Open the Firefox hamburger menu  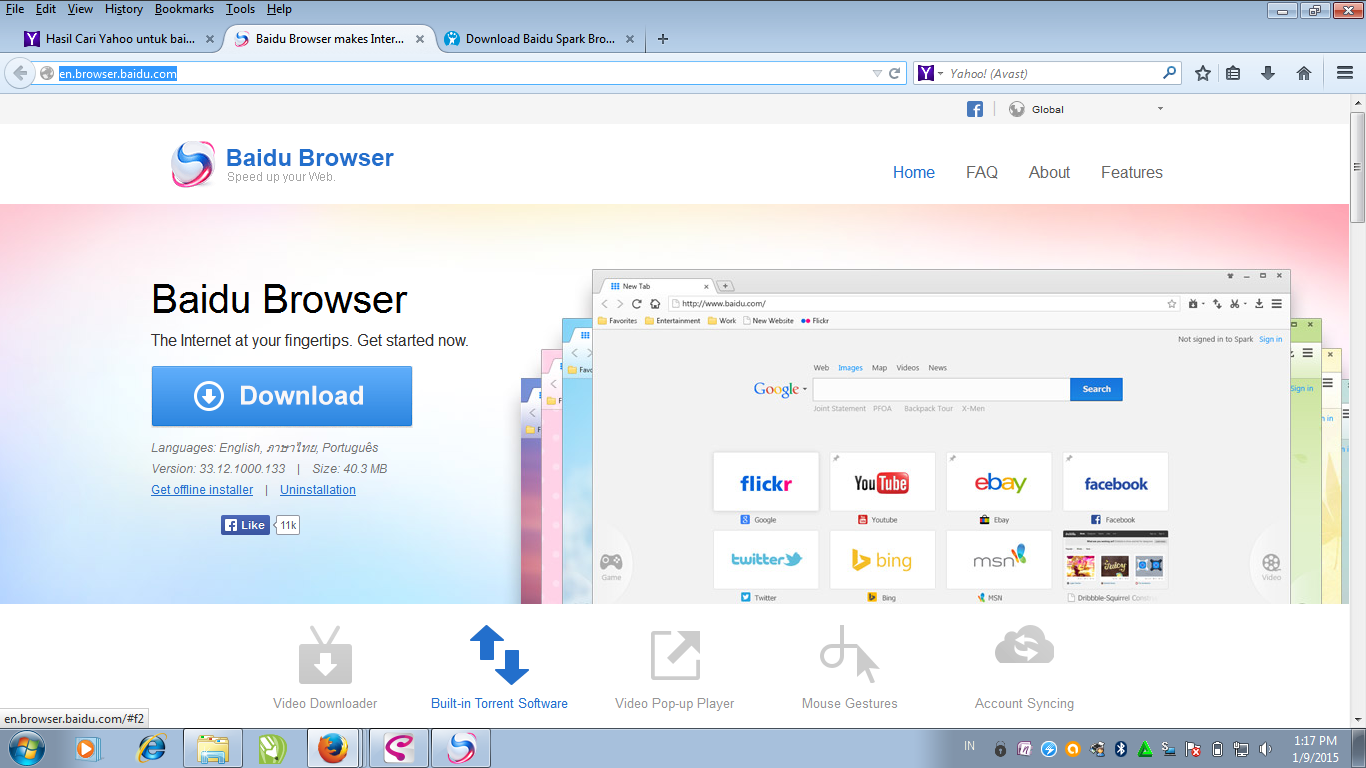(x=1345, y=73)
